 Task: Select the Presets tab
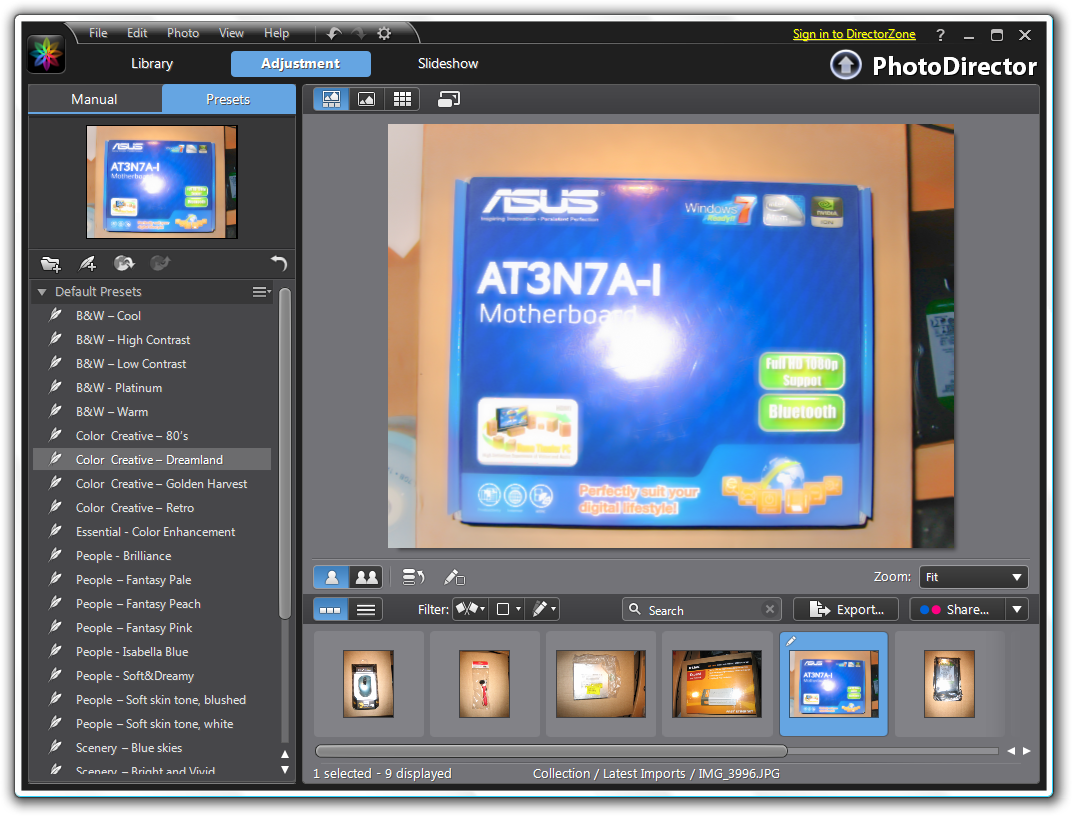228,99
